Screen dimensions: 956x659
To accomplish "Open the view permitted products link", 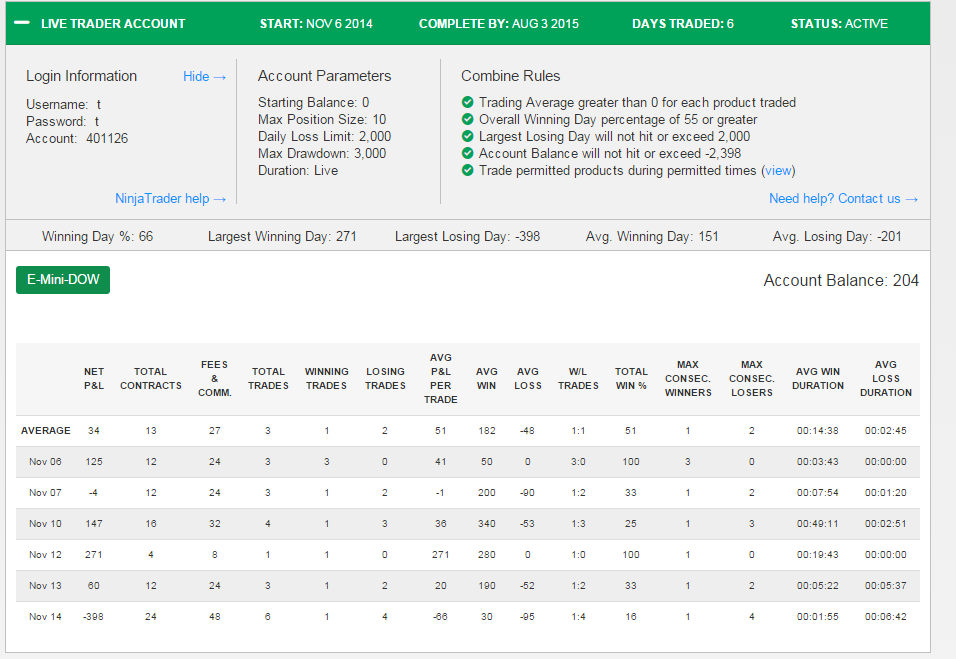I will (779, 171).
